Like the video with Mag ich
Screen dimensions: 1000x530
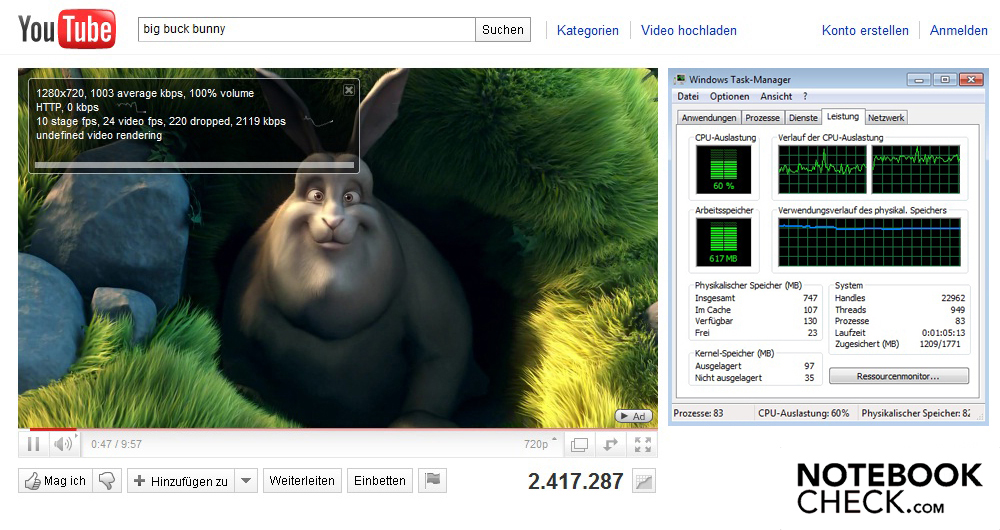pyautogui.click(x=55, y=481)
